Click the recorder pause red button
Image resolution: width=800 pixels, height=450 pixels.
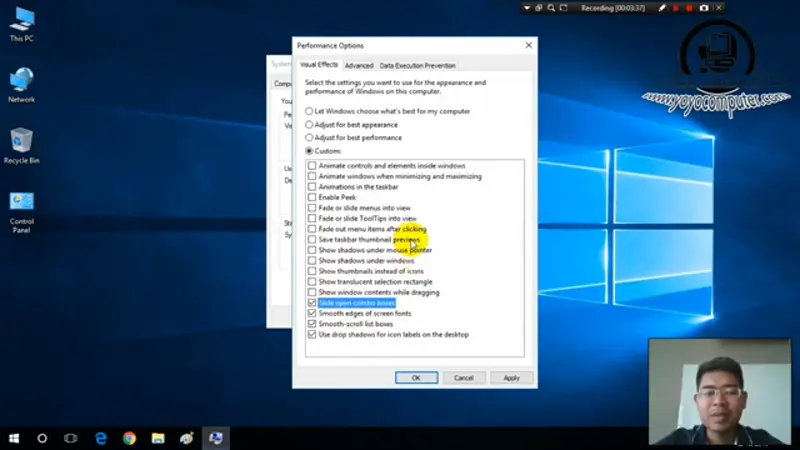(x=676, y=8)
